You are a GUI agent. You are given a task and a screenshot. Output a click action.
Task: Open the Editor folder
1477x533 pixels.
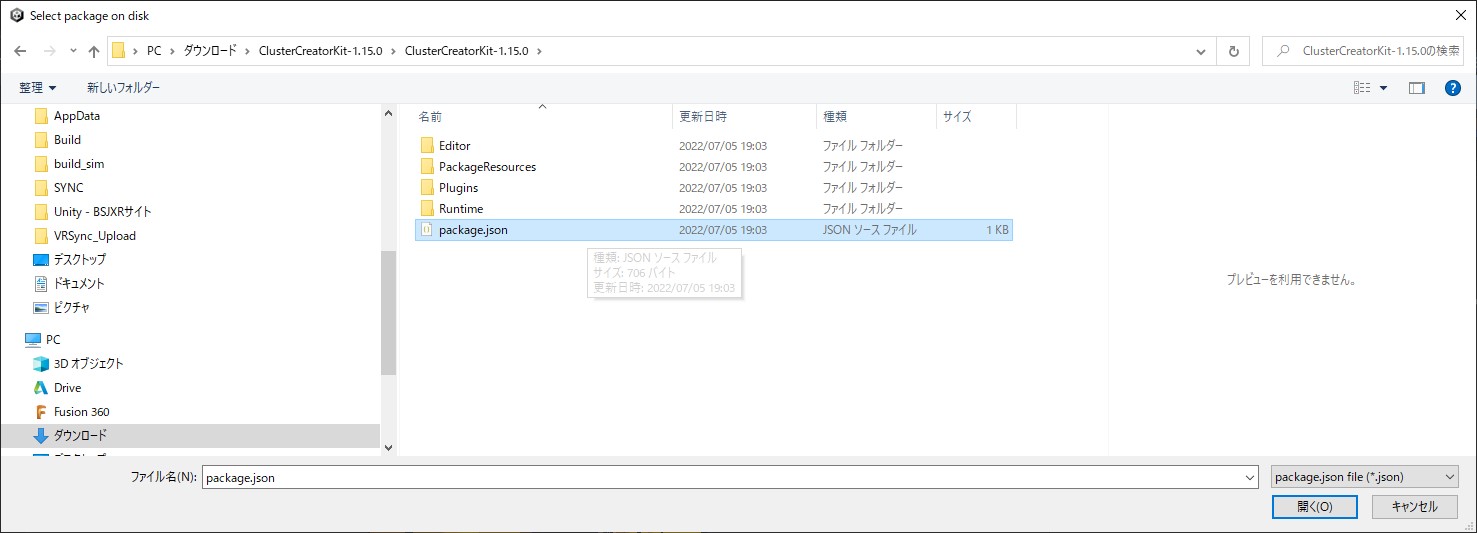tap(454, 146)
